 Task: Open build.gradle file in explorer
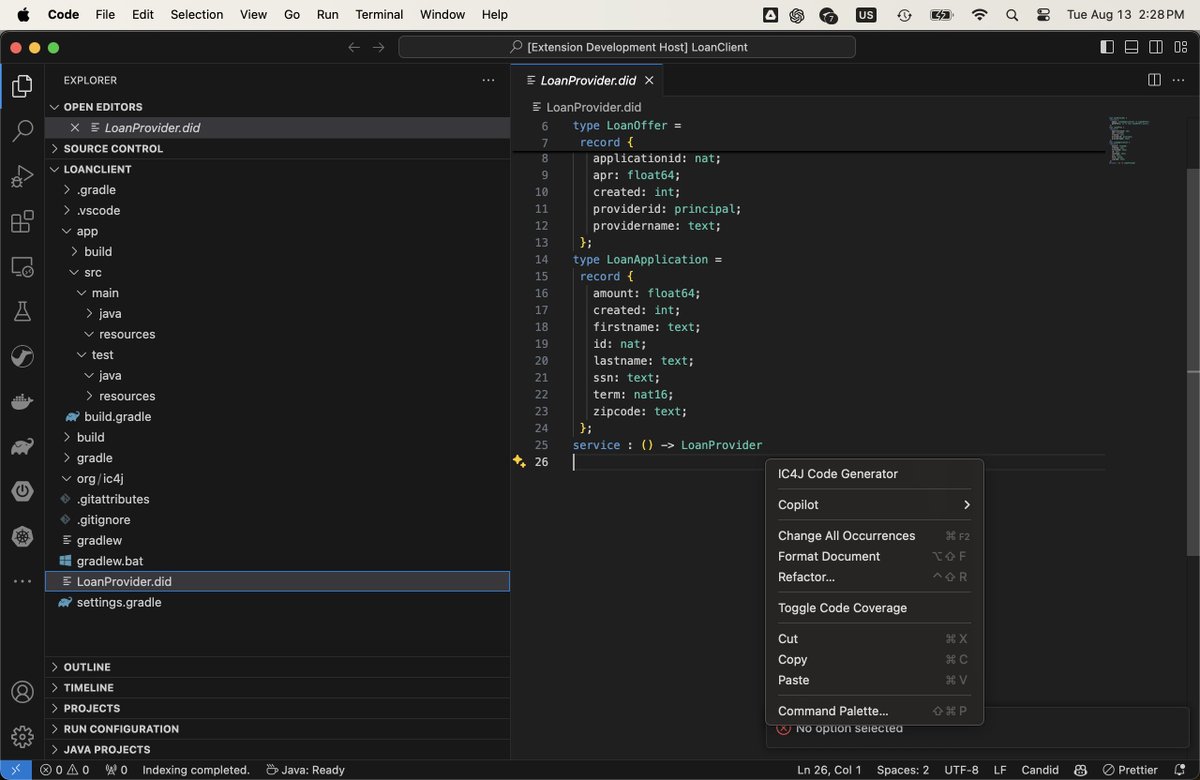[x=277, y=417]
